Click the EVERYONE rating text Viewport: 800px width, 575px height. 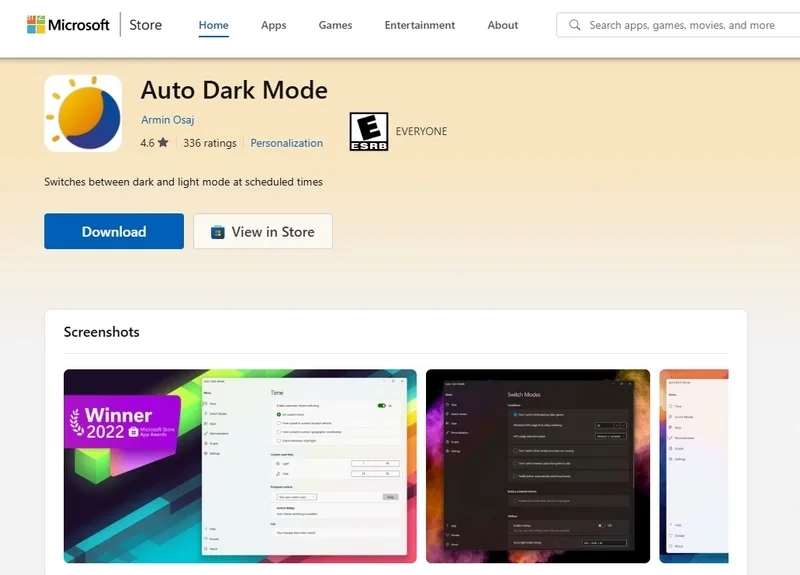point(421,131)
